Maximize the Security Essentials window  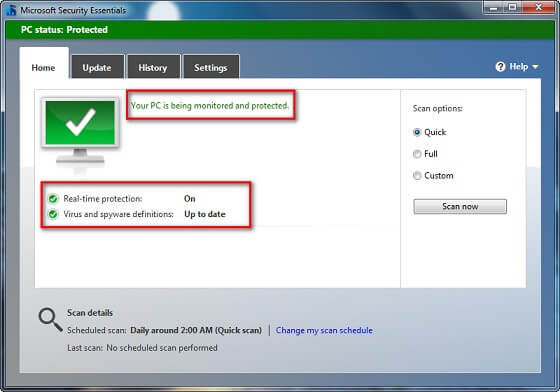coord(513,7)
